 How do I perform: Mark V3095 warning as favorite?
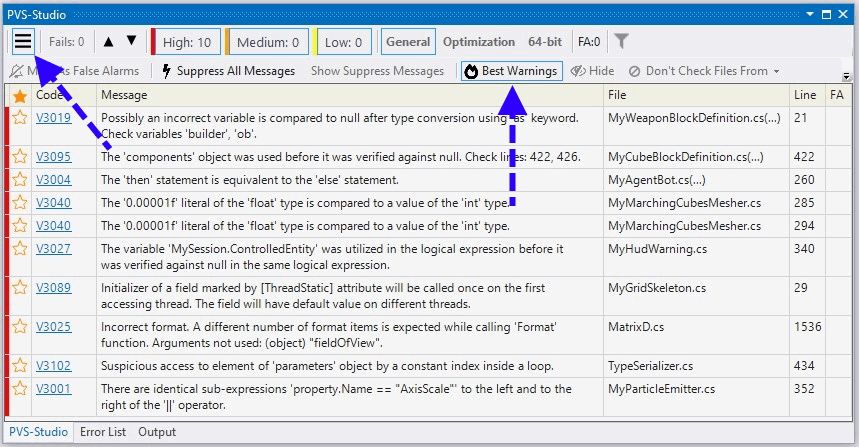(x=20, y=157)
